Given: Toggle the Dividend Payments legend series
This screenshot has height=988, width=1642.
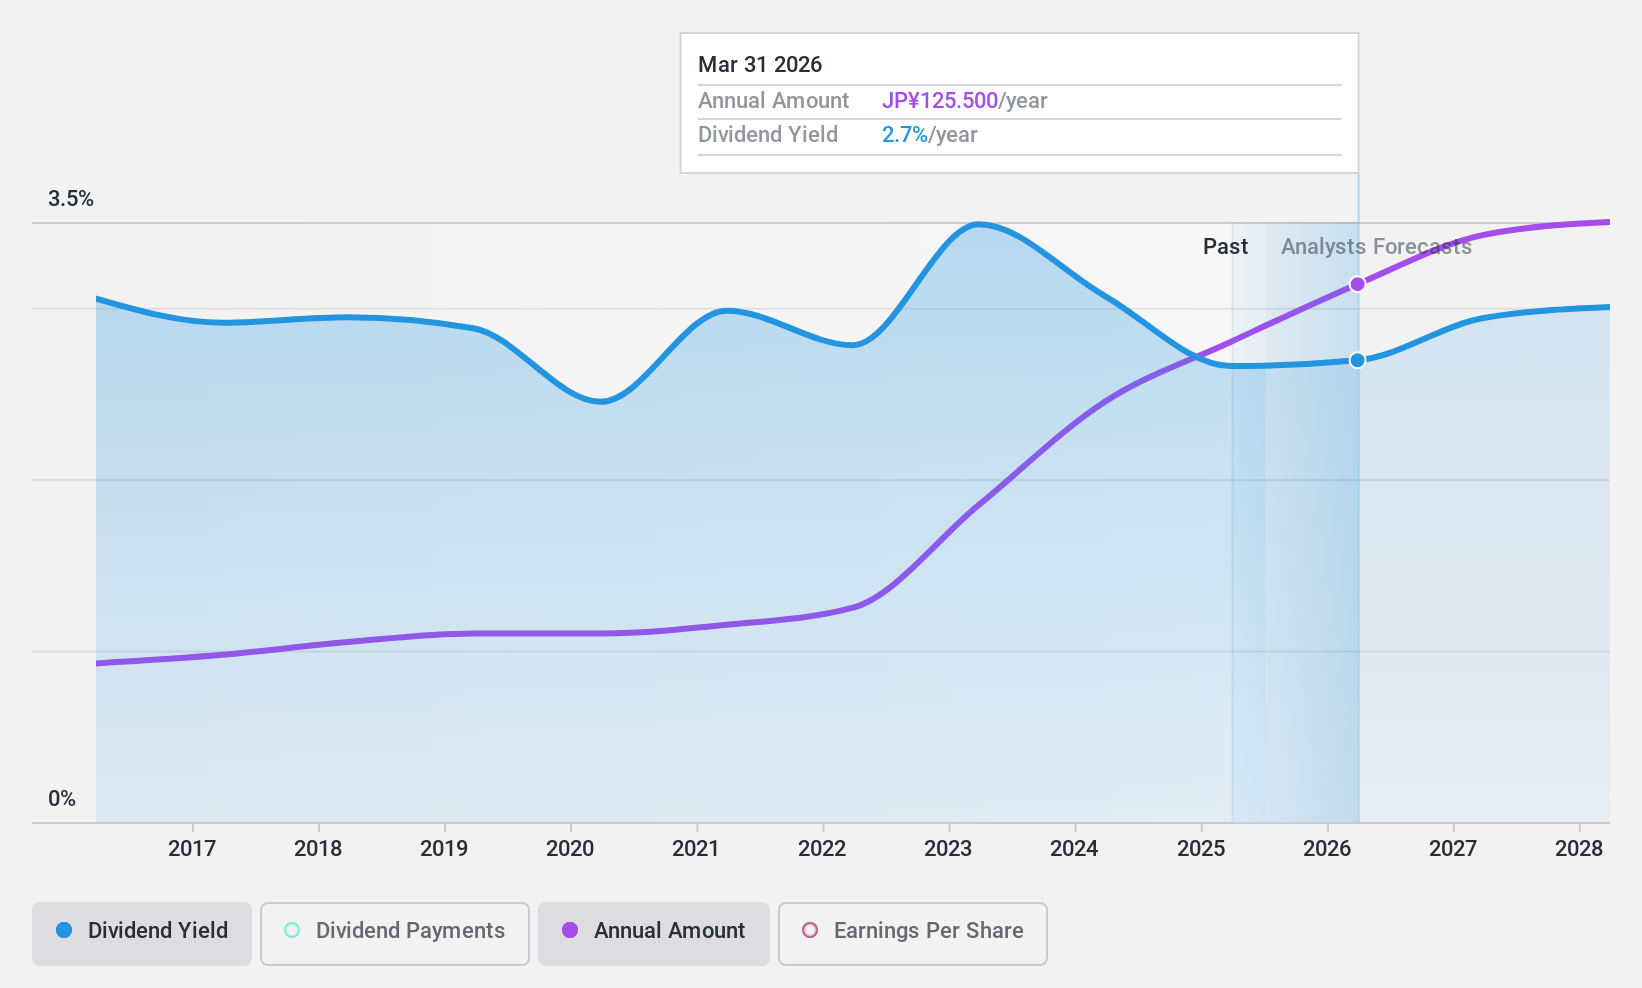Looking at the screenshot, I should click(x=395, y=933).
